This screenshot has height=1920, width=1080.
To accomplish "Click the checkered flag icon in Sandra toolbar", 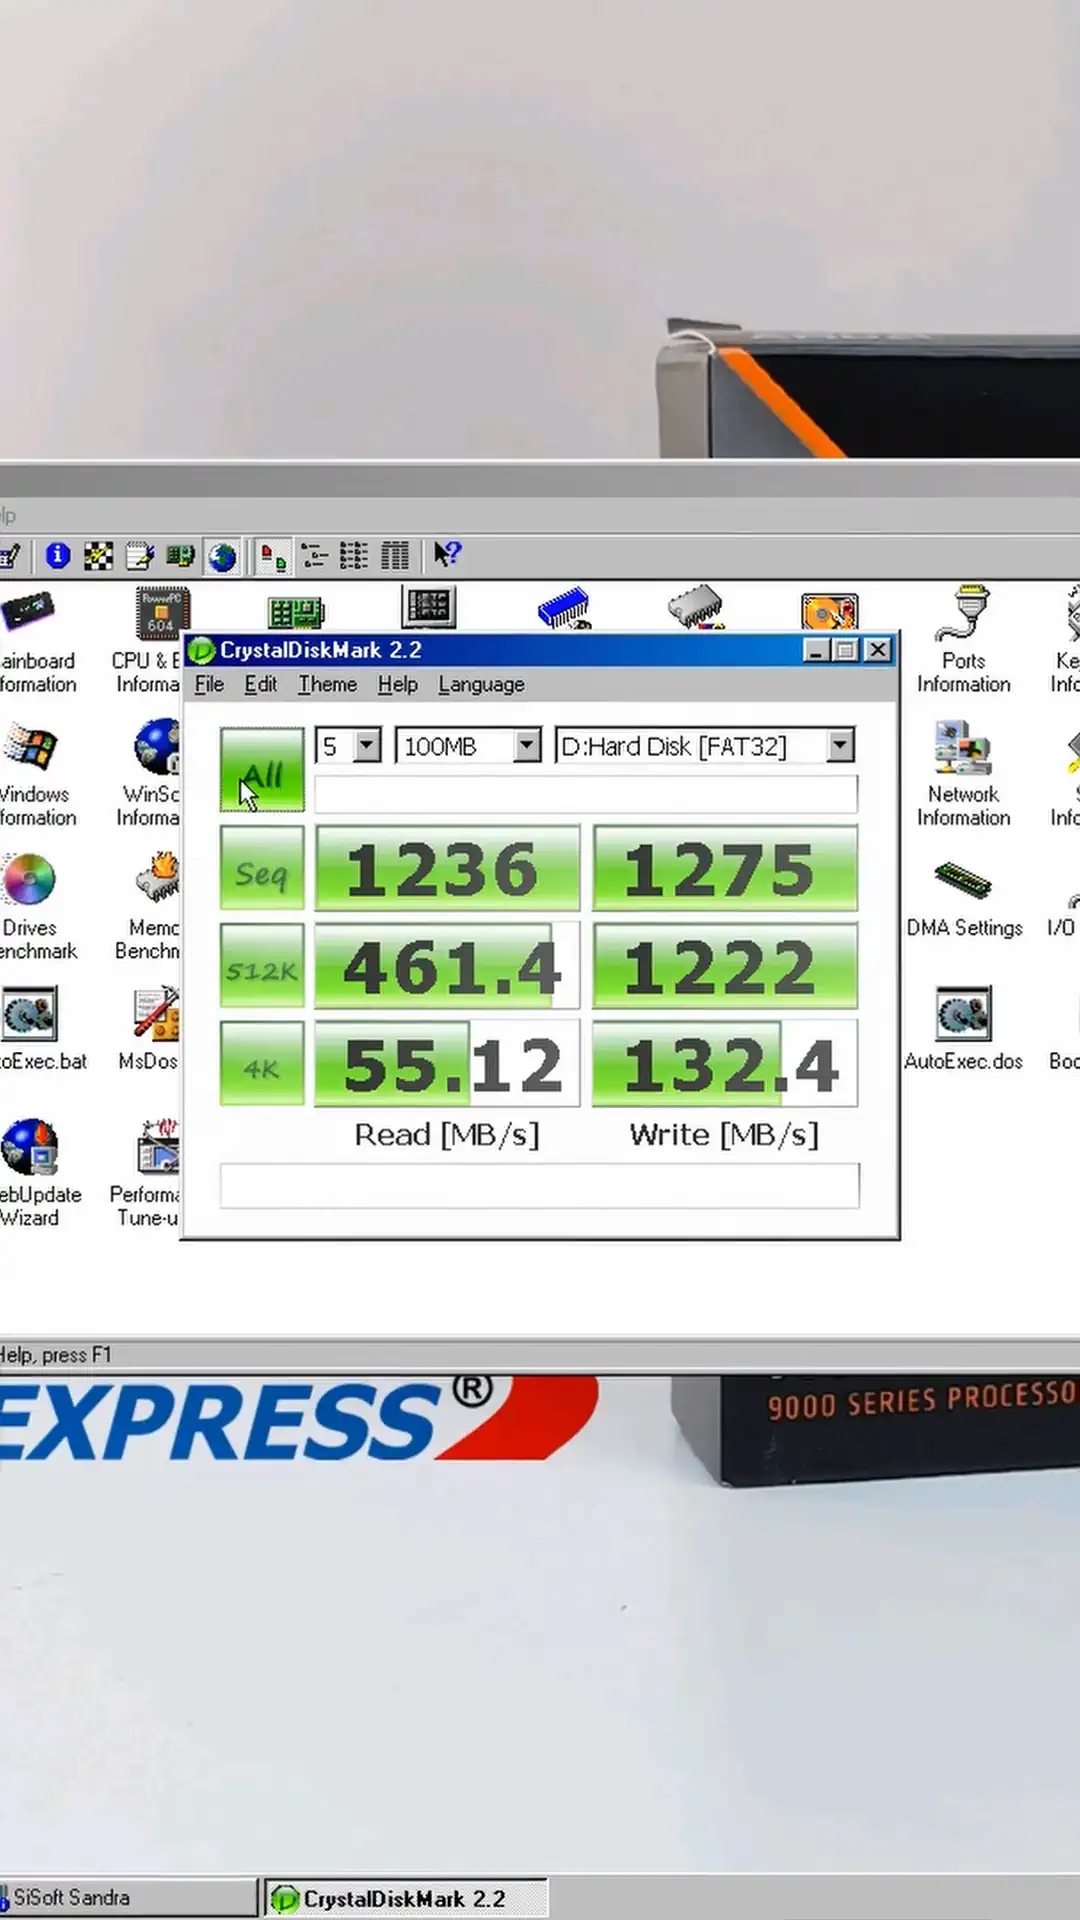I will tap(98, 555).
